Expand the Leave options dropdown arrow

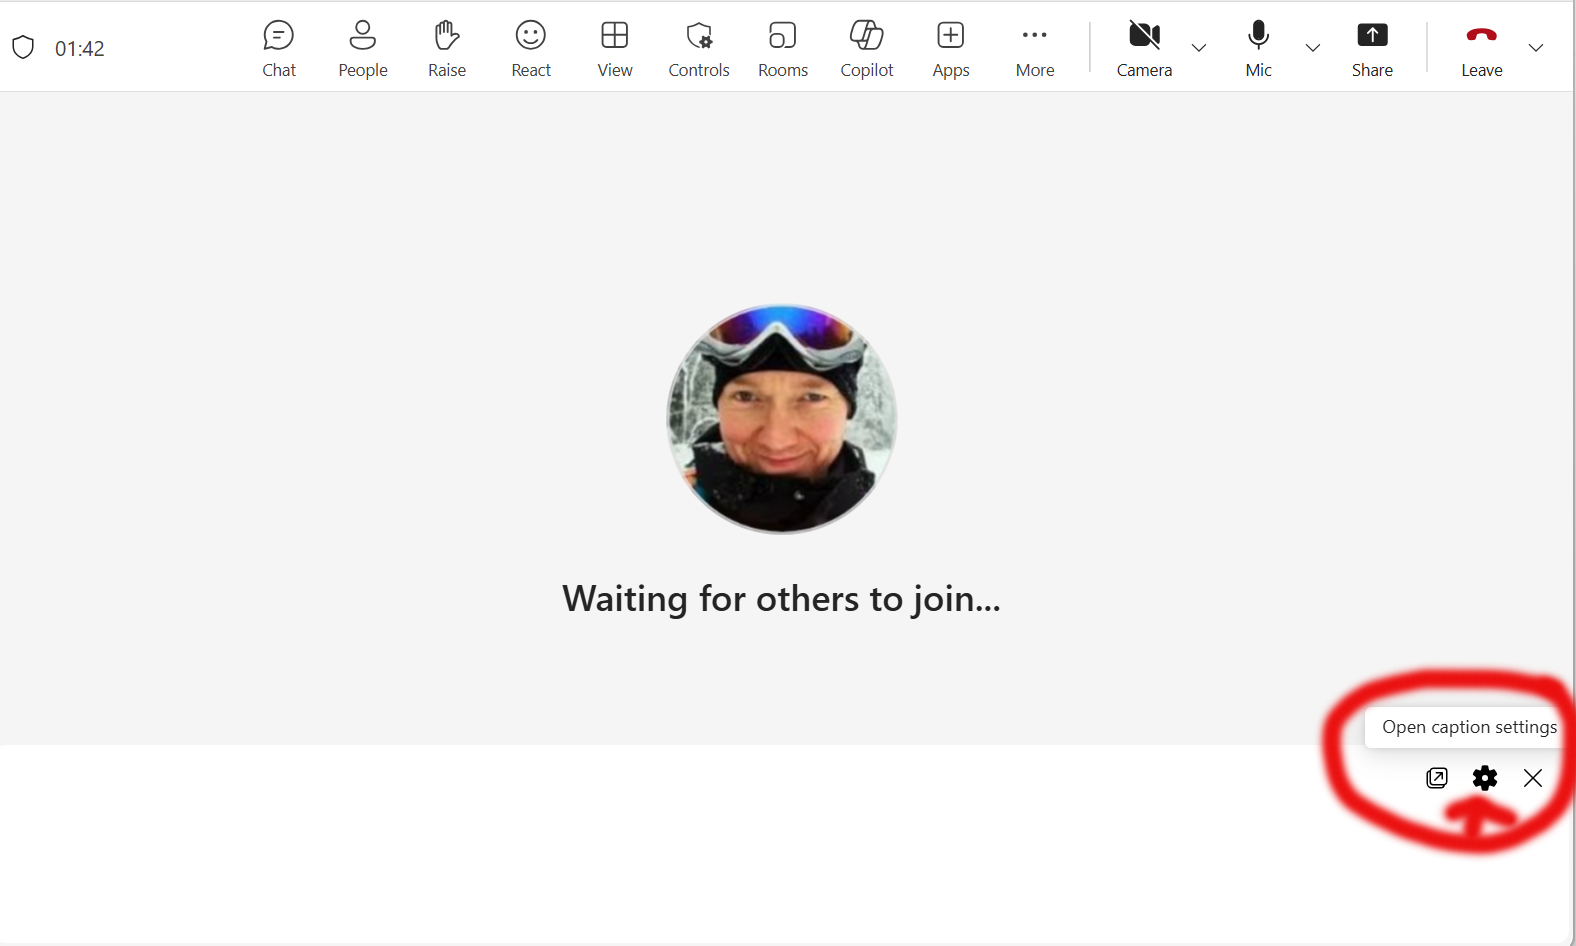[x=1536, y=48]
